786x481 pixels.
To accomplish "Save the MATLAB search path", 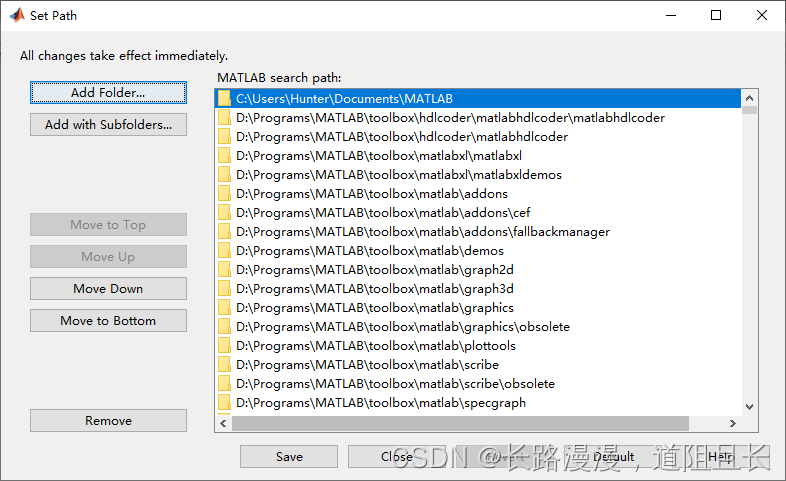I will [x=289, y=456].
